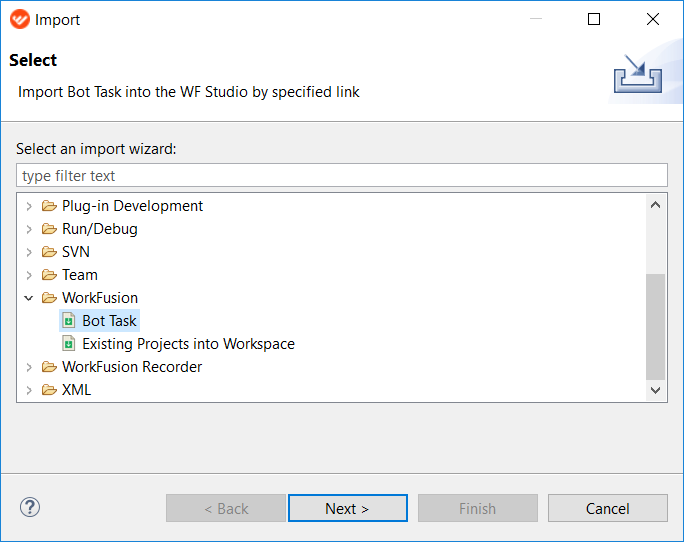Select the XML label
684x542 pixels.
(x=76, y=390)
